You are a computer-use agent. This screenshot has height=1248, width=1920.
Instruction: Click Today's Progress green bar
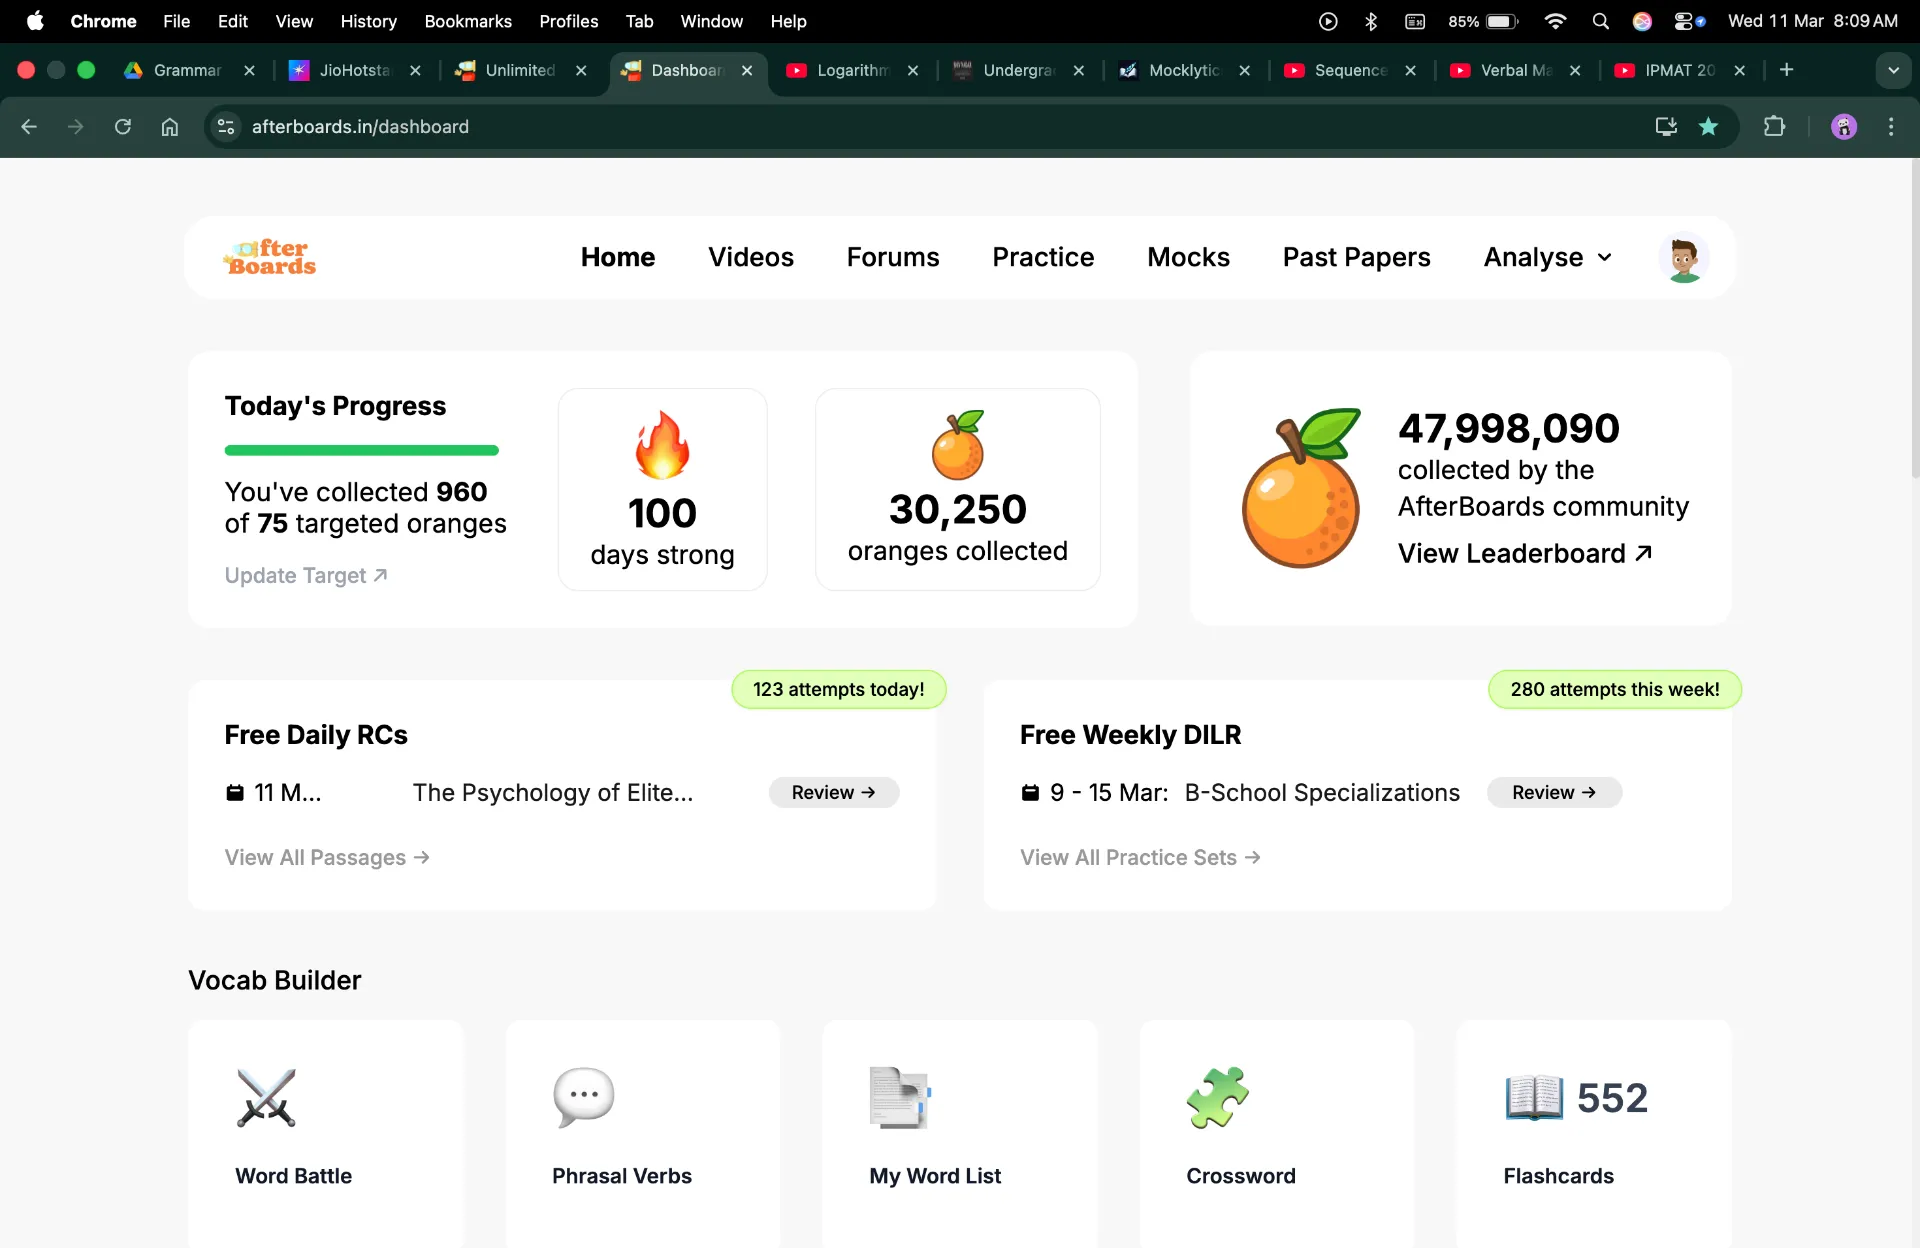[362, 450]
